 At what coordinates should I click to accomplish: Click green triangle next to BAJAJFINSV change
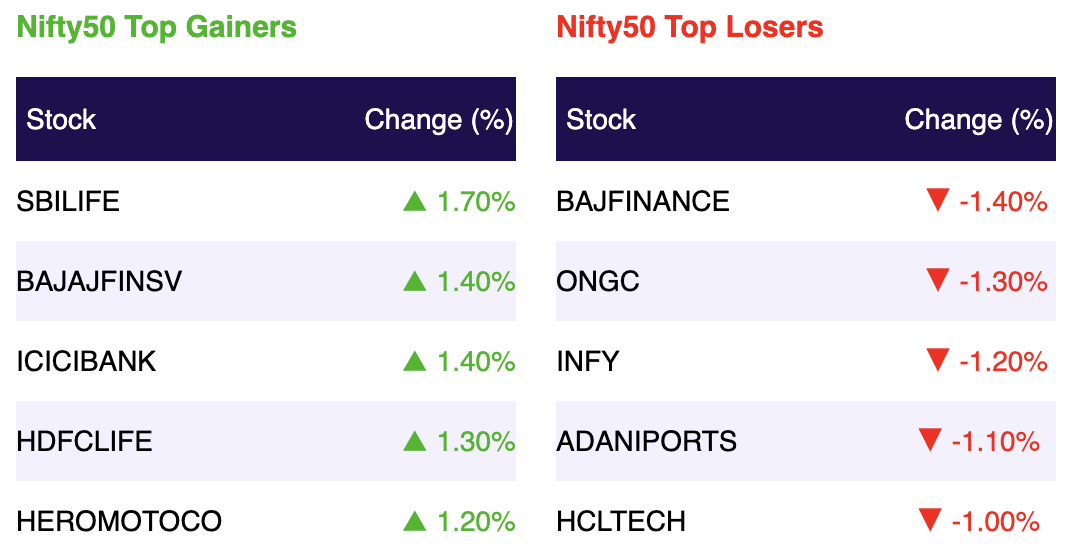[414, 281]
